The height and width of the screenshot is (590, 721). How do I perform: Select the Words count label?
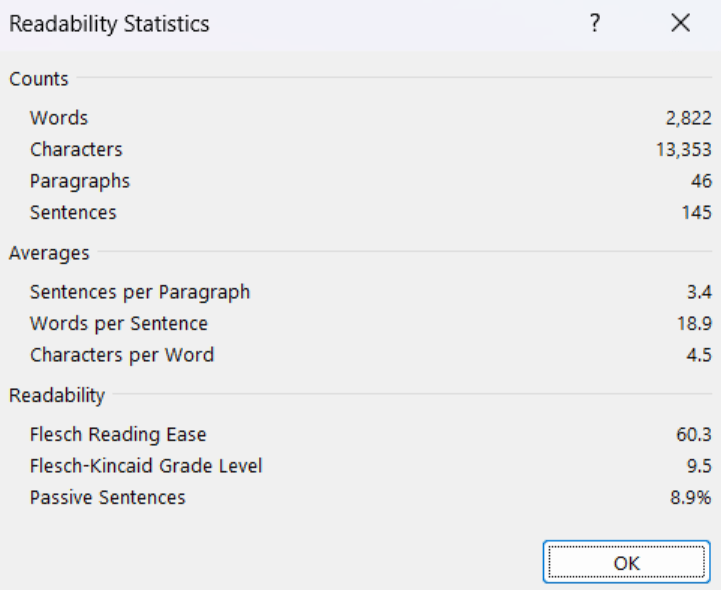tap(59, 118)
